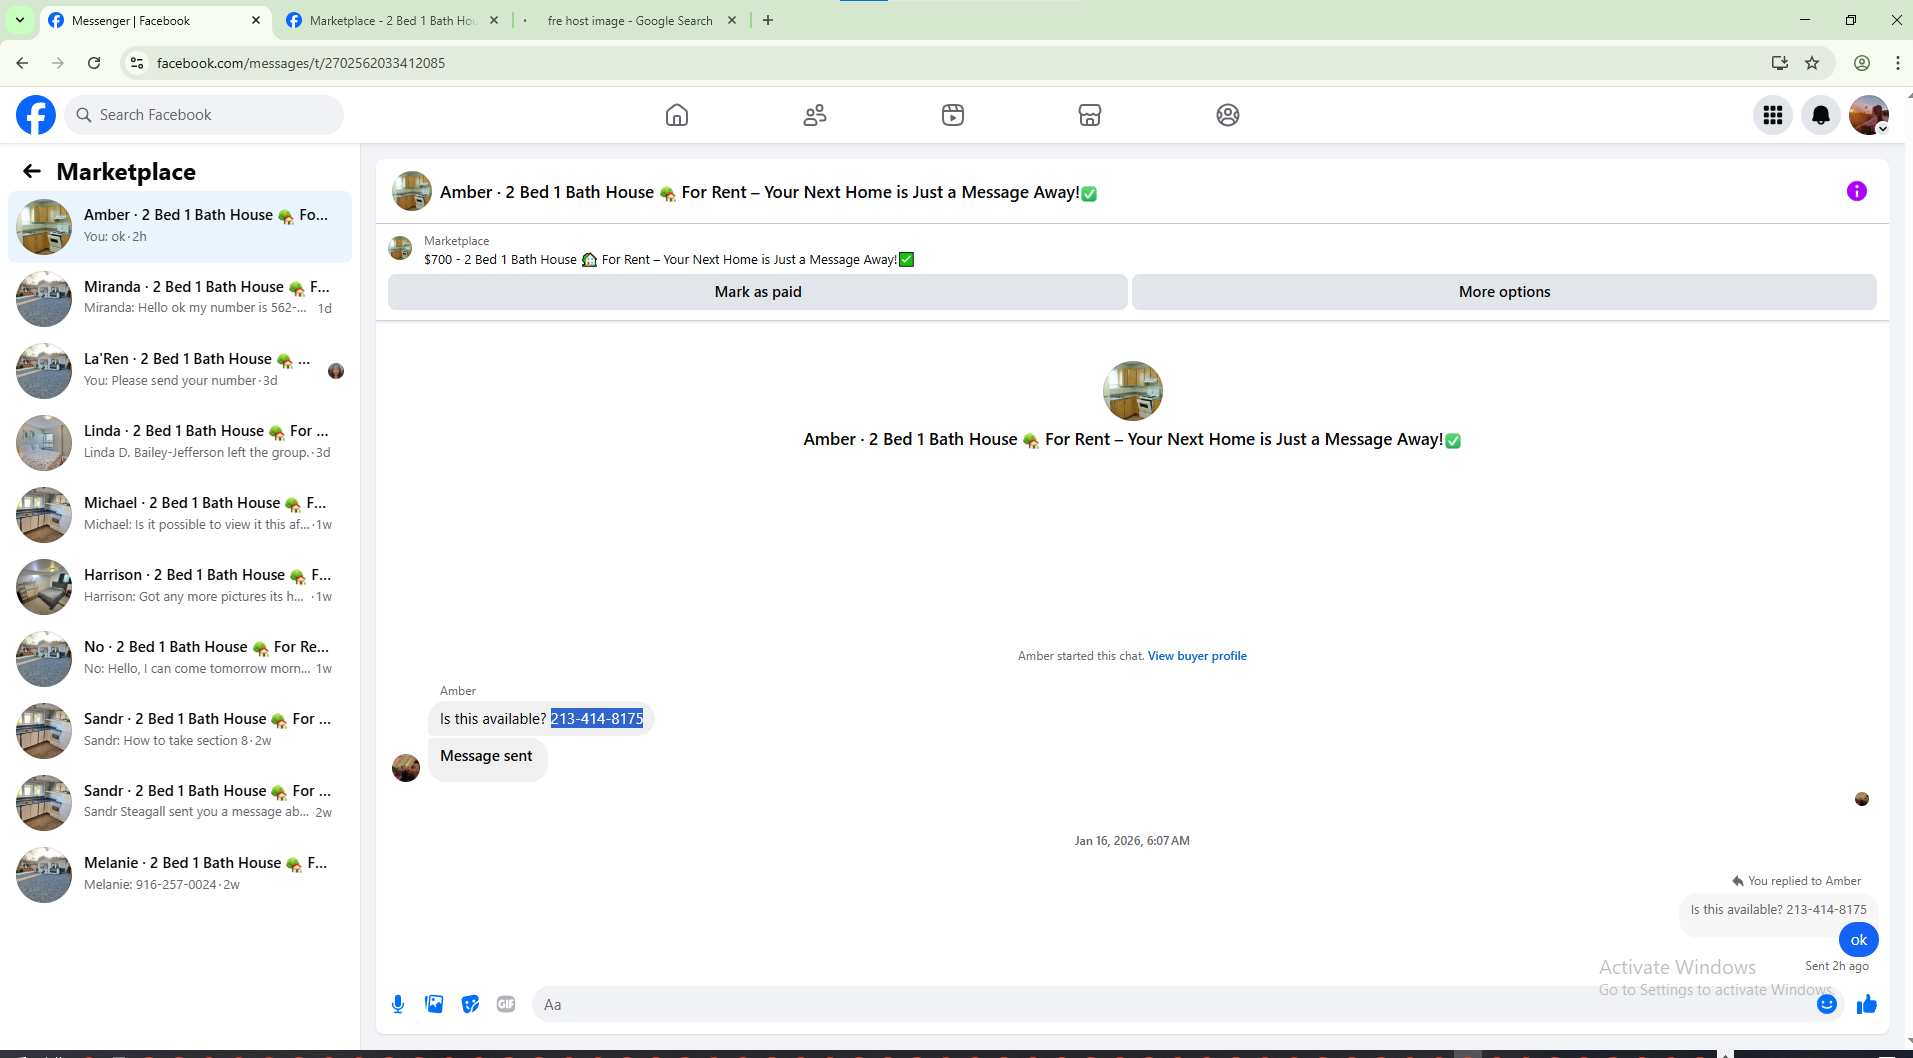Send a thumbs-up like

[1867, 1004]
